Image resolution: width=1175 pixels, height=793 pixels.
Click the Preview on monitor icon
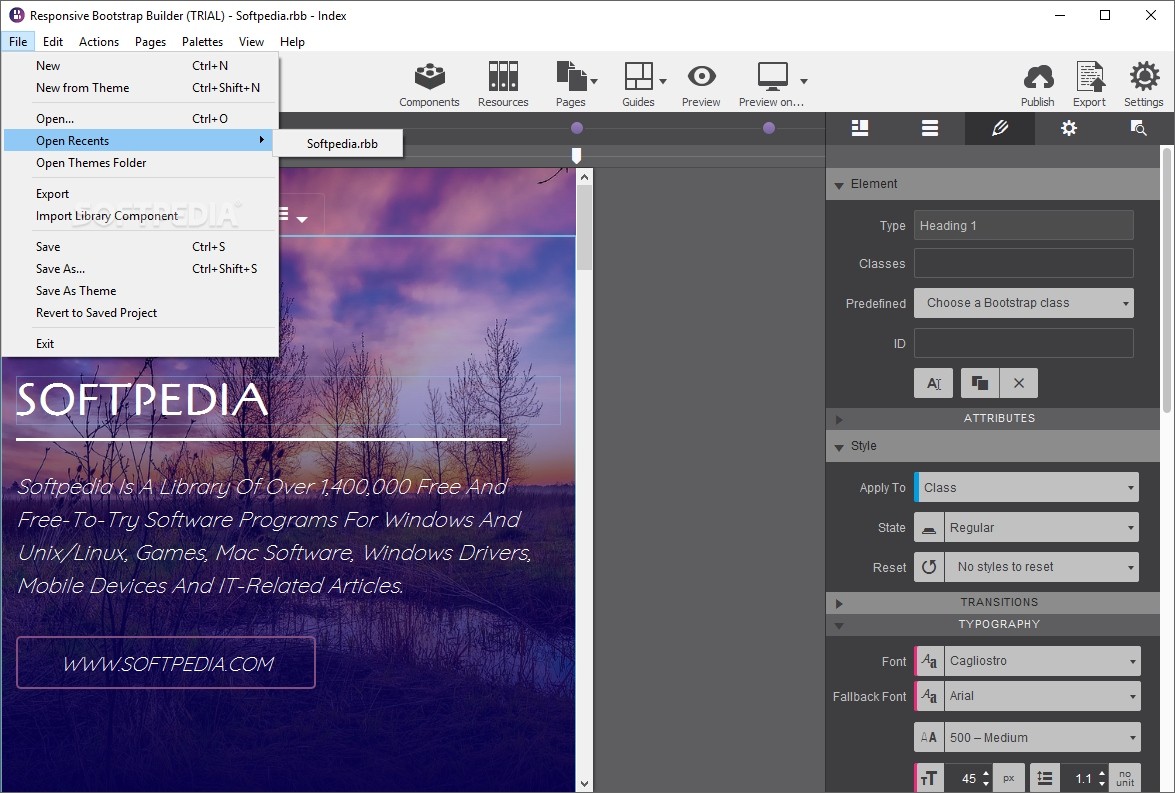point(772,76)
